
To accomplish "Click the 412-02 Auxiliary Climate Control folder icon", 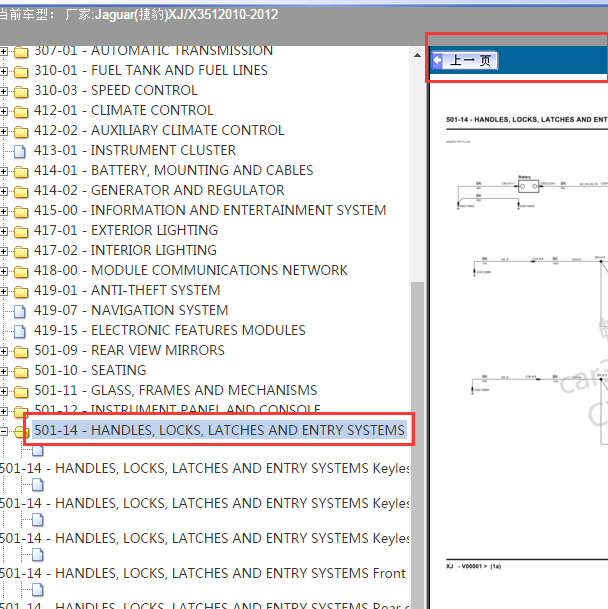I will [x=21, y=131].
